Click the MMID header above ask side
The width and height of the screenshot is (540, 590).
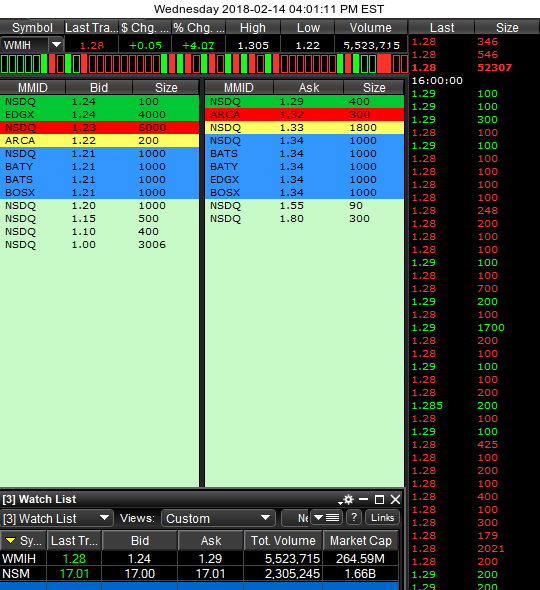(x=239, y=87)
